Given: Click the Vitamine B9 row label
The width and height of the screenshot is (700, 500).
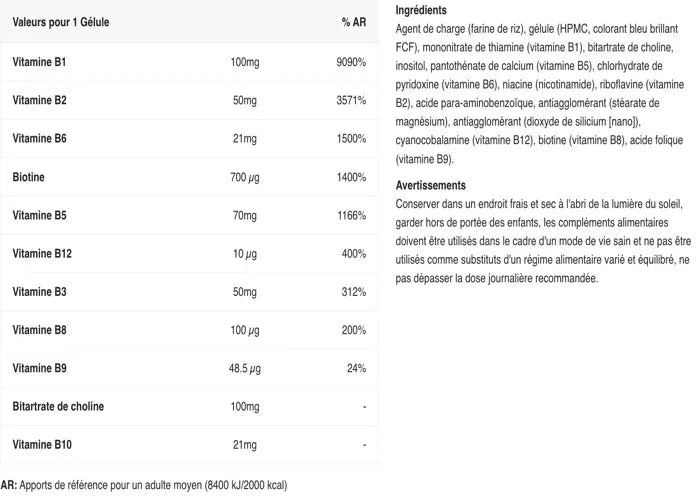Looking at the screenshot, I should pos(39,368).
